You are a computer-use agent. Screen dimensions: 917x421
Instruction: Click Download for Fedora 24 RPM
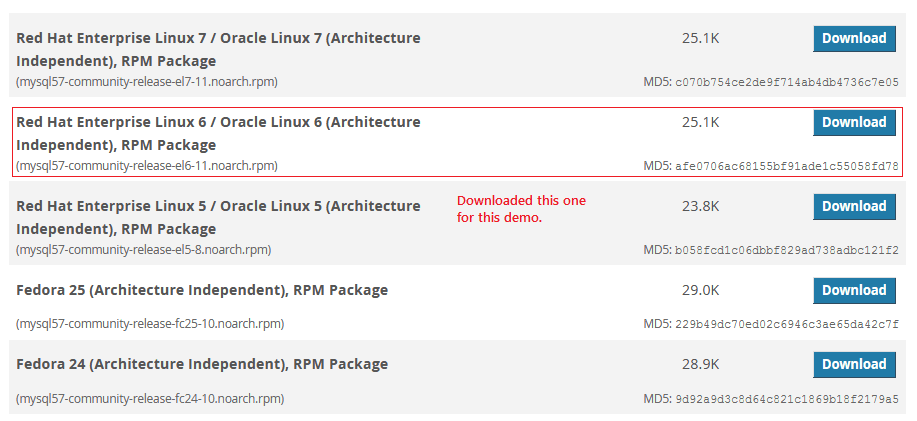(x=853, y=365)
